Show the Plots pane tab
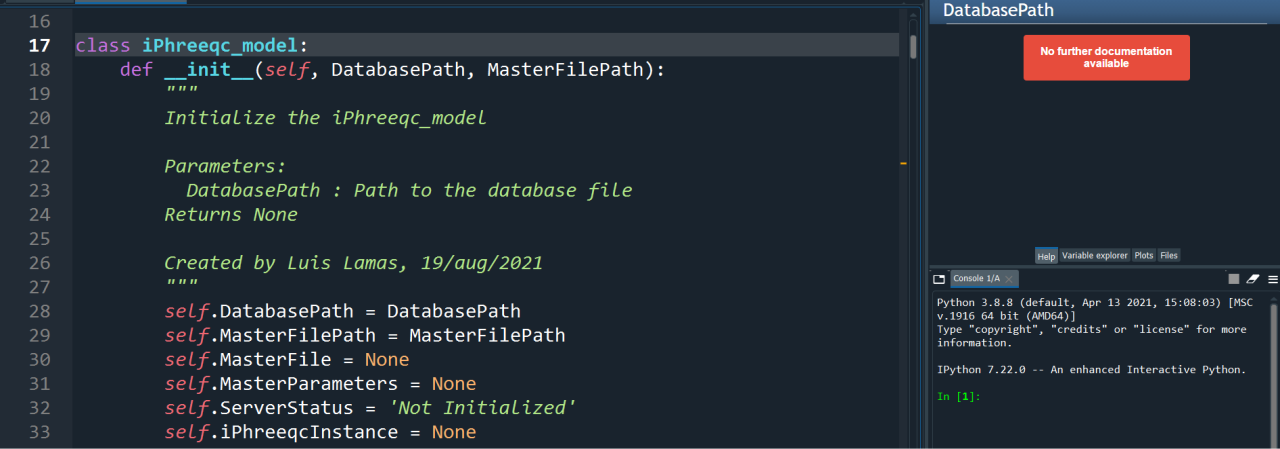The width and height of the screenshot is (1280, 449). (1144, 256)
